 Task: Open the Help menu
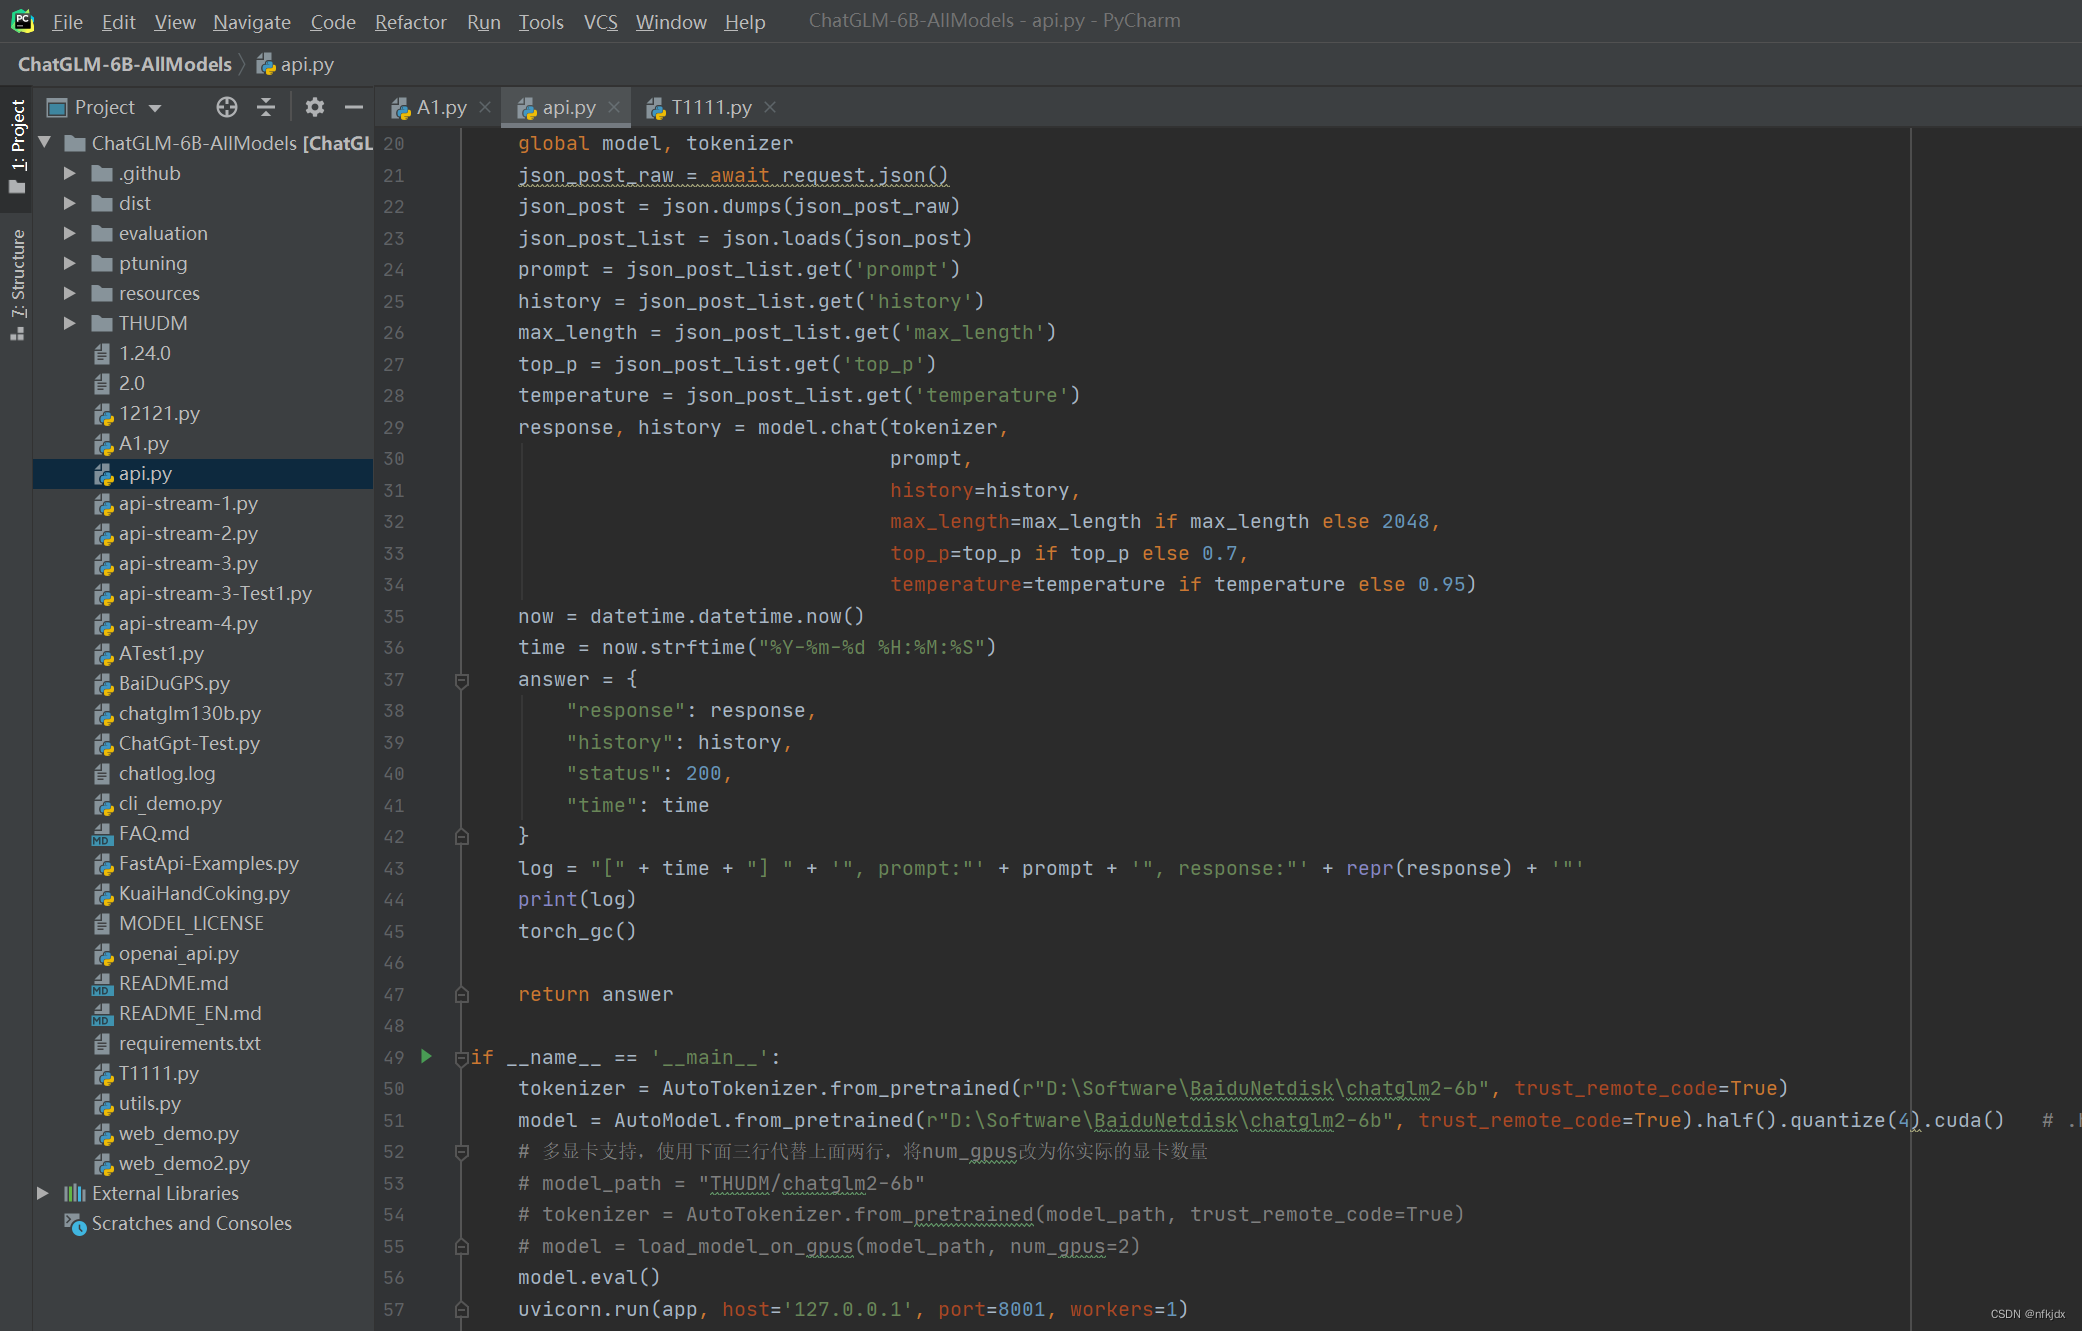(x=745, y=21)
